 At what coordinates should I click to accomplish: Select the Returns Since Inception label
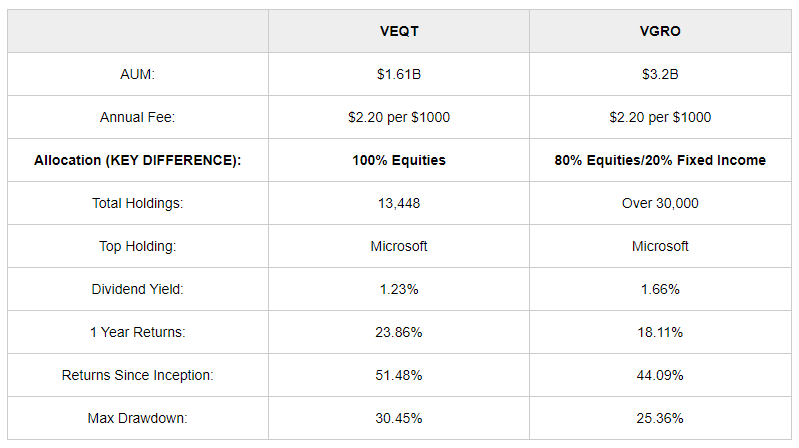[138, 375]
